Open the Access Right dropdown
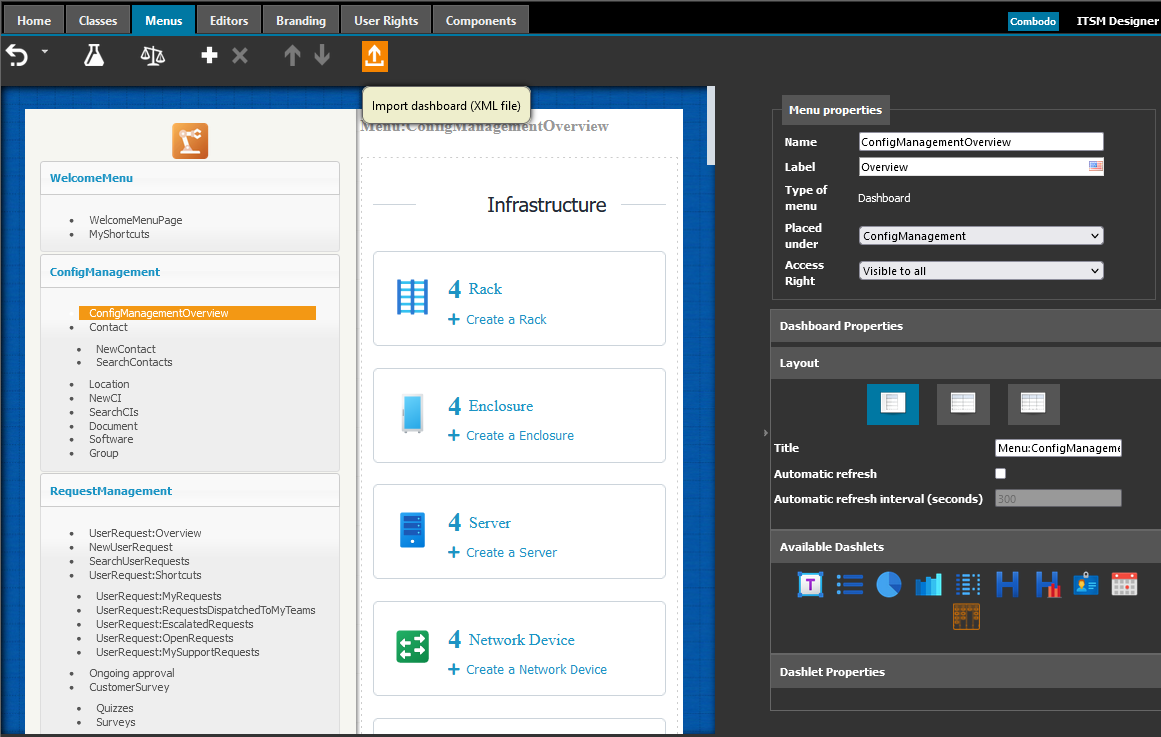The height and width of the screenshot is (737, 1161). [x=980, y=271]
